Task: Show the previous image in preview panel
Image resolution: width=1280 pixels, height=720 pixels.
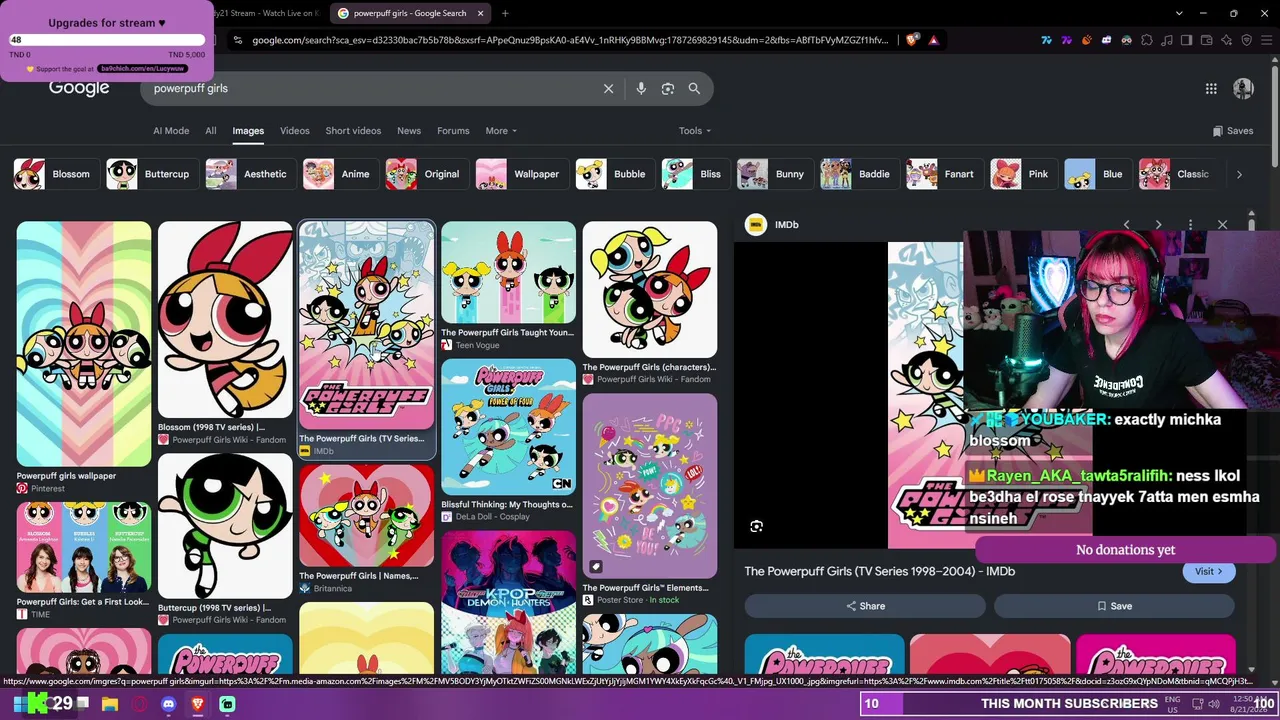Action: (x=1126, y=225)
